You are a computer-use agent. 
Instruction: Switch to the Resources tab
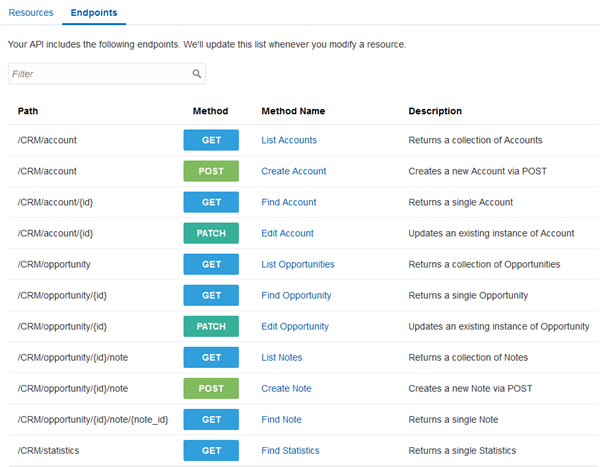31,13
